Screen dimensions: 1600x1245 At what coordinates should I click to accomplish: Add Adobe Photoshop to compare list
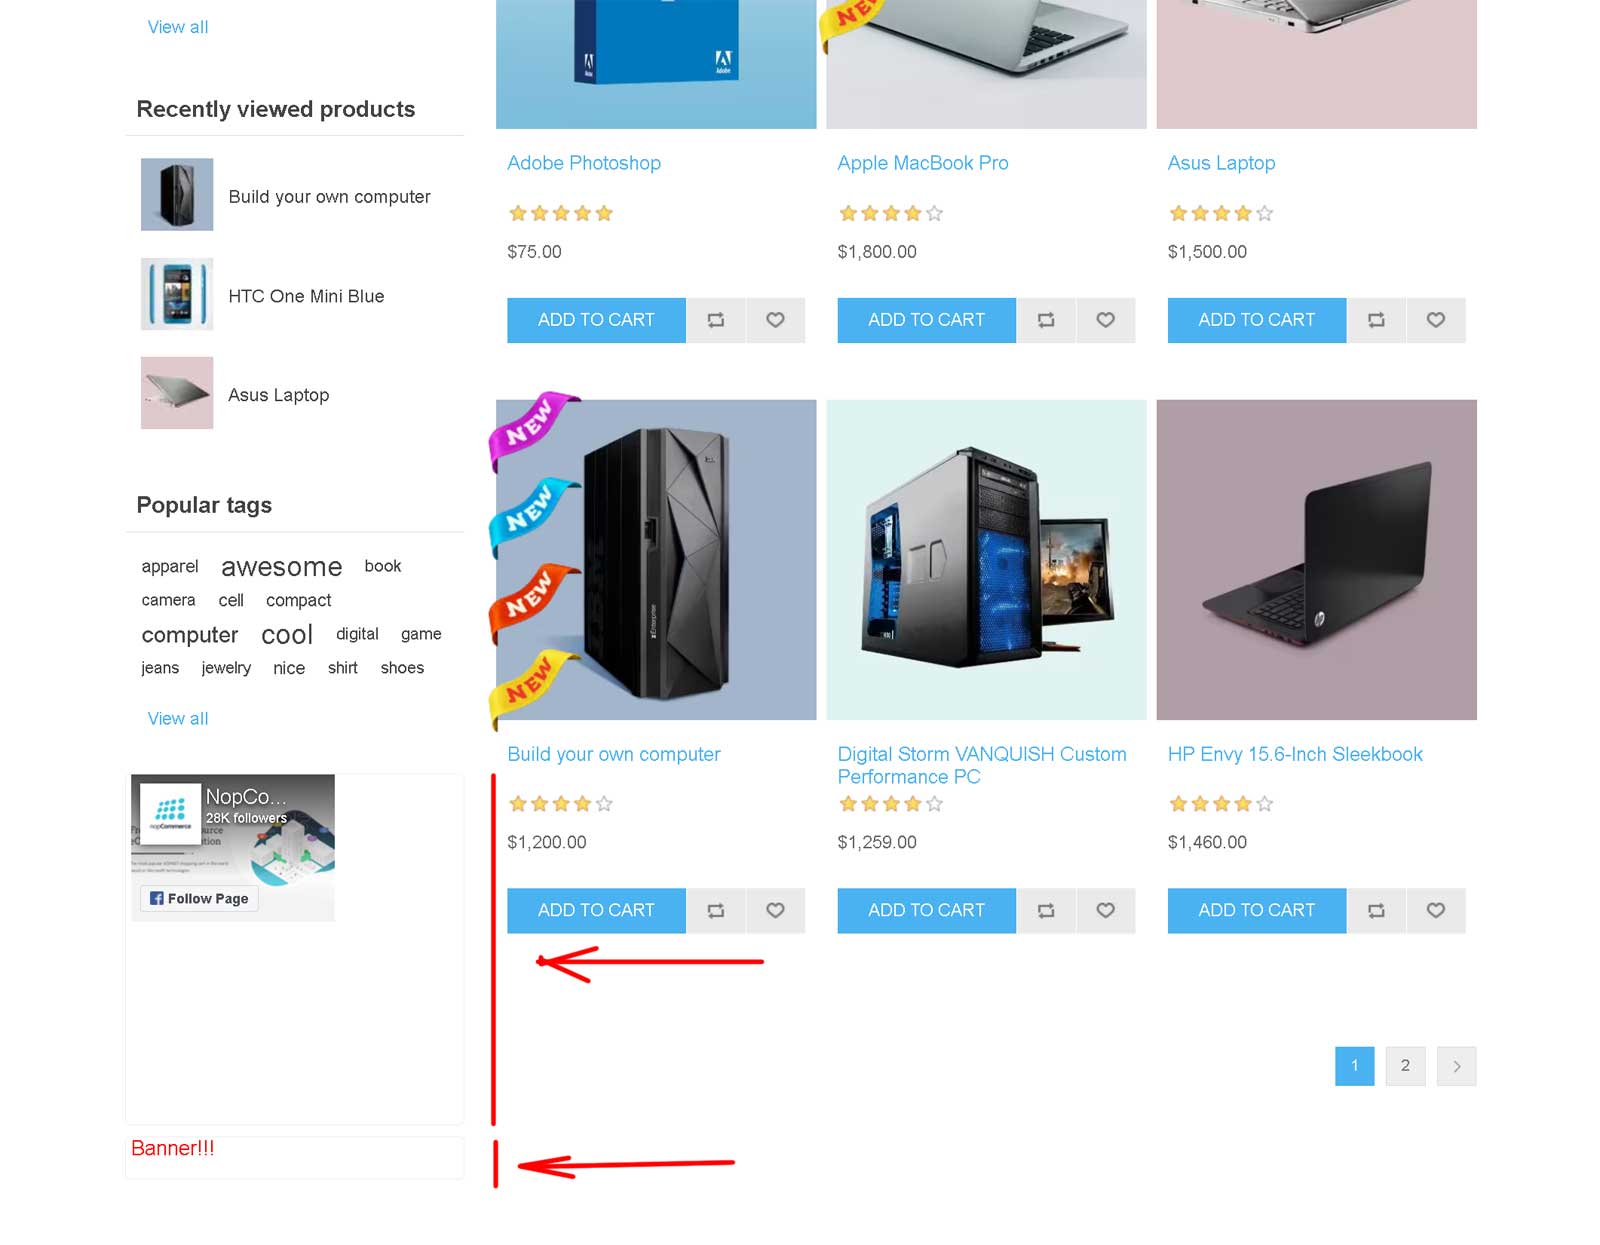(x=716, y=320)
